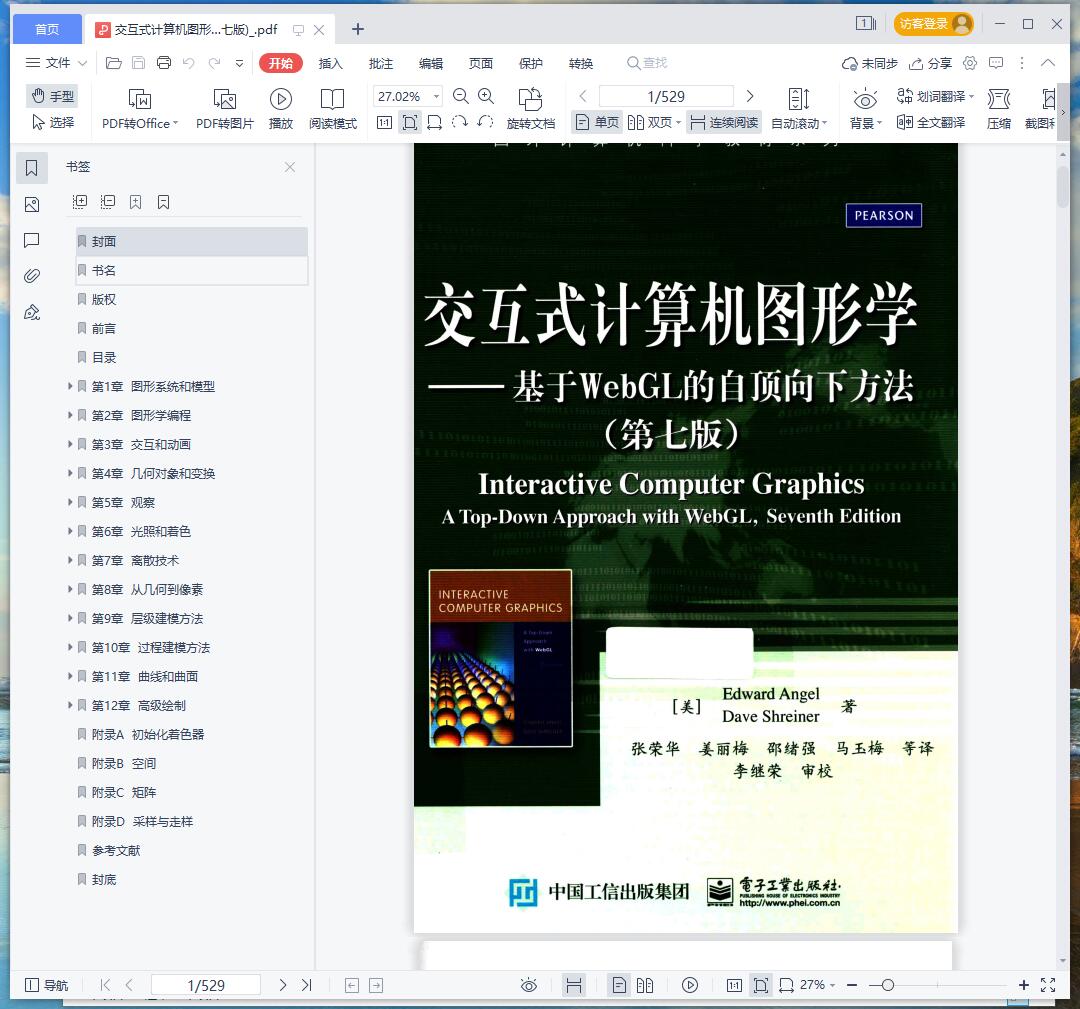Toggle 导航 navigation pane in status bar
This screenshot has width=1080, height=1009.
[x=46, y=985]
